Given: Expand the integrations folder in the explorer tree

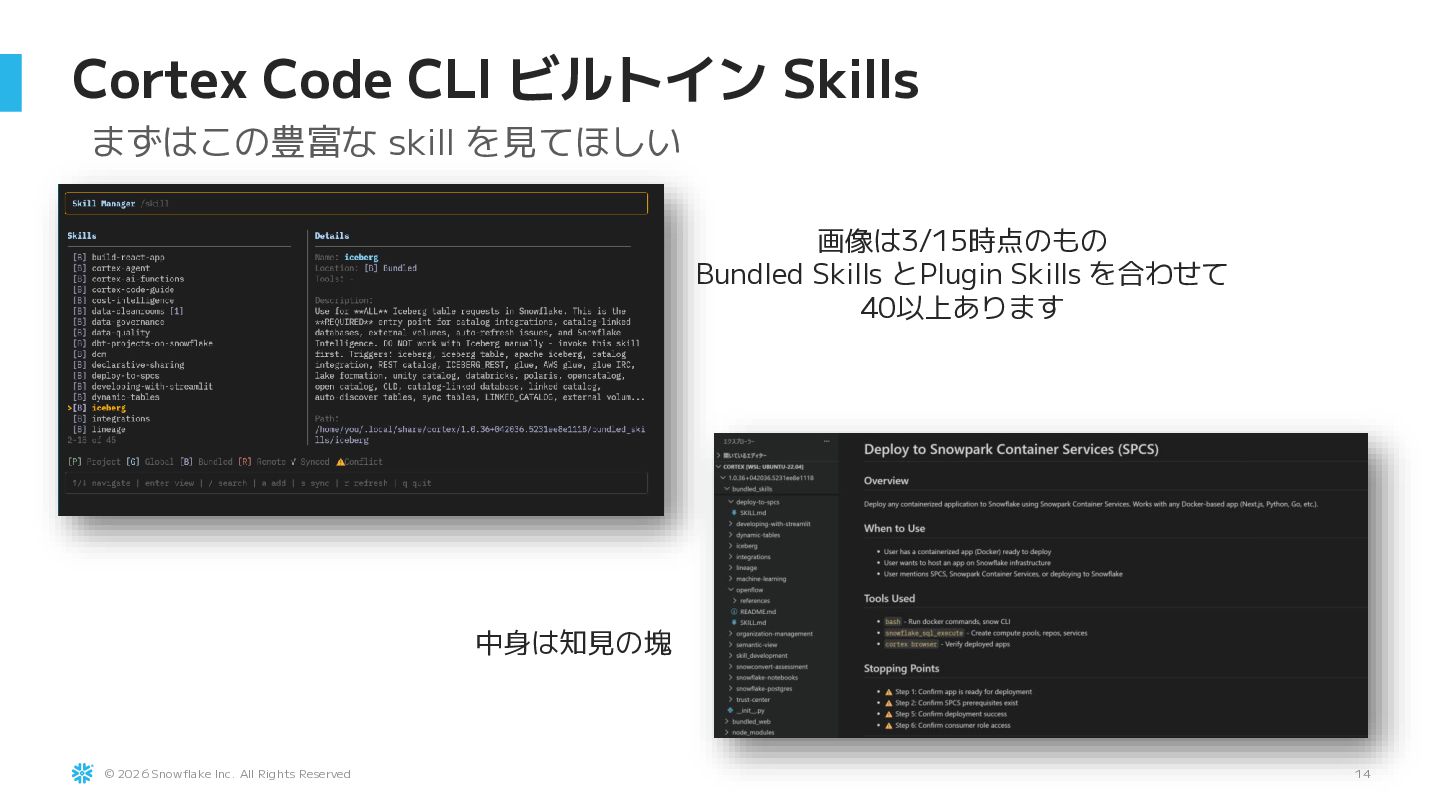Looking at the screenshot, I should pyautogui.click(x=730, y=557).
